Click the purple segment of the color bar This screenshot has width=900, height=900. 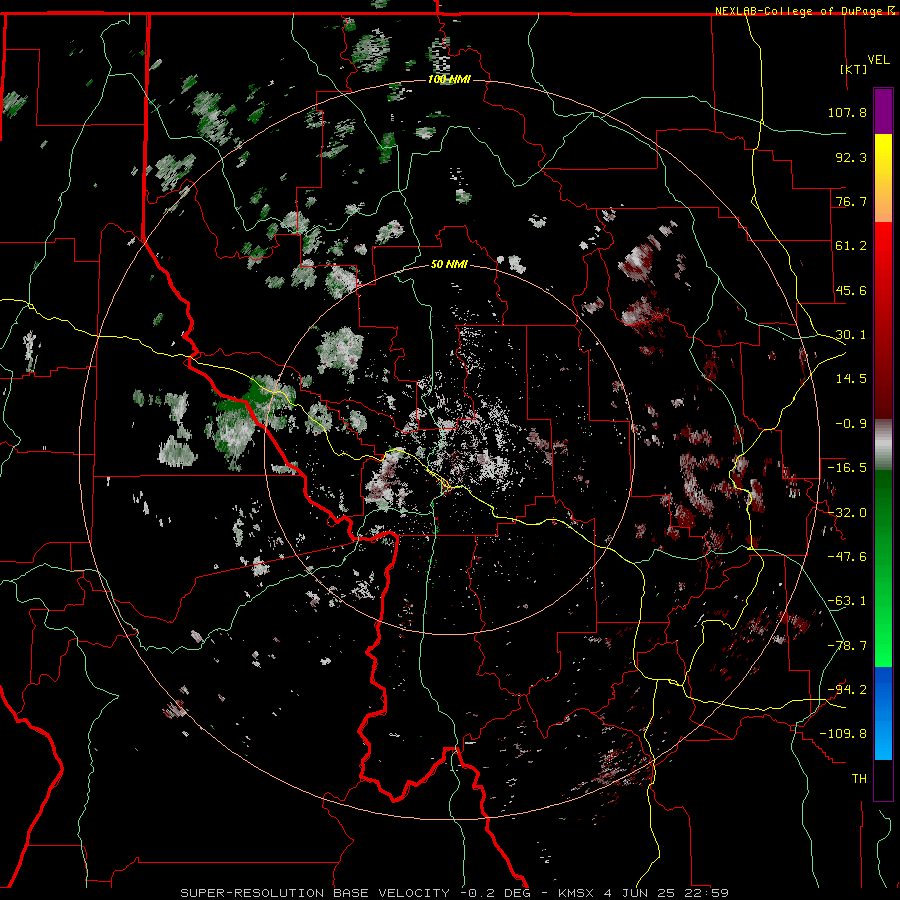[883, 111]
